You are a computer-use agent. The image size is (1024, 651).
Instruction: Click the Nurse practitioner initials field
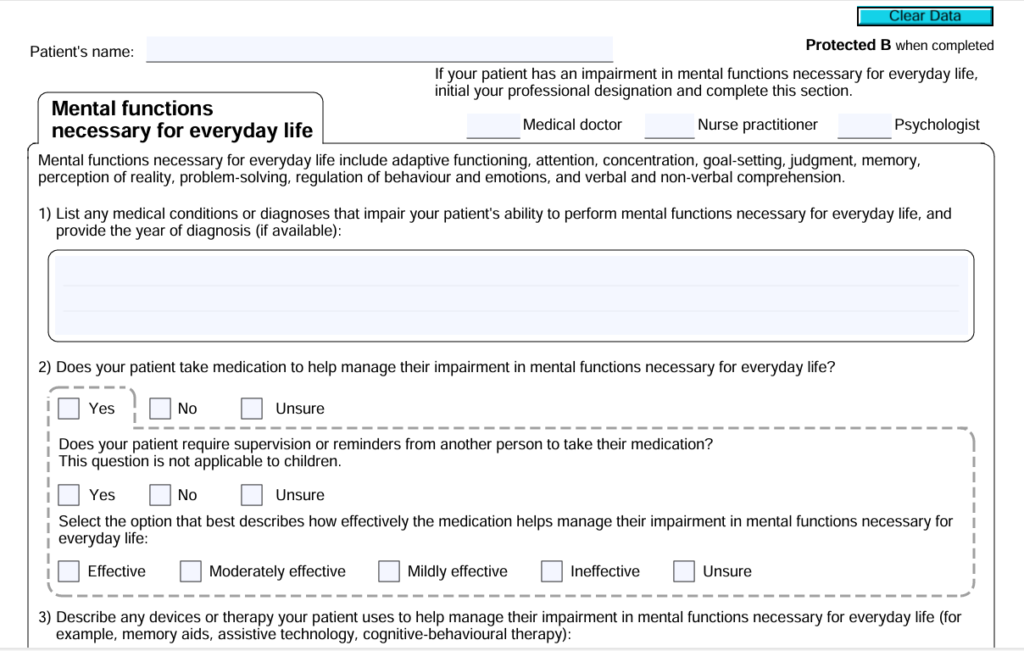tap(668, 124)
